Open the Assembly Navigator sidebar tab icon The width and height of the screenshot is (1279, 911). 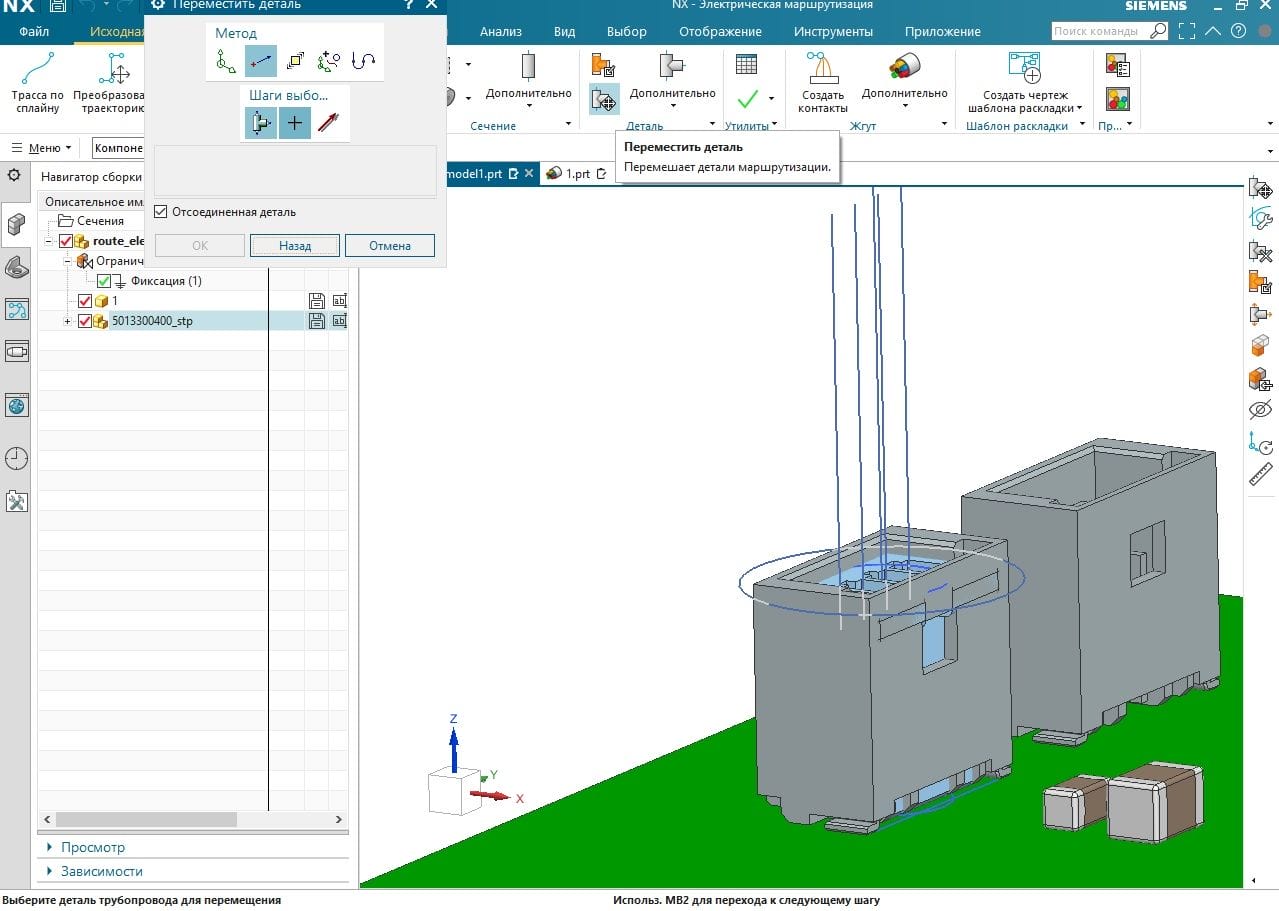click(16, 224)
